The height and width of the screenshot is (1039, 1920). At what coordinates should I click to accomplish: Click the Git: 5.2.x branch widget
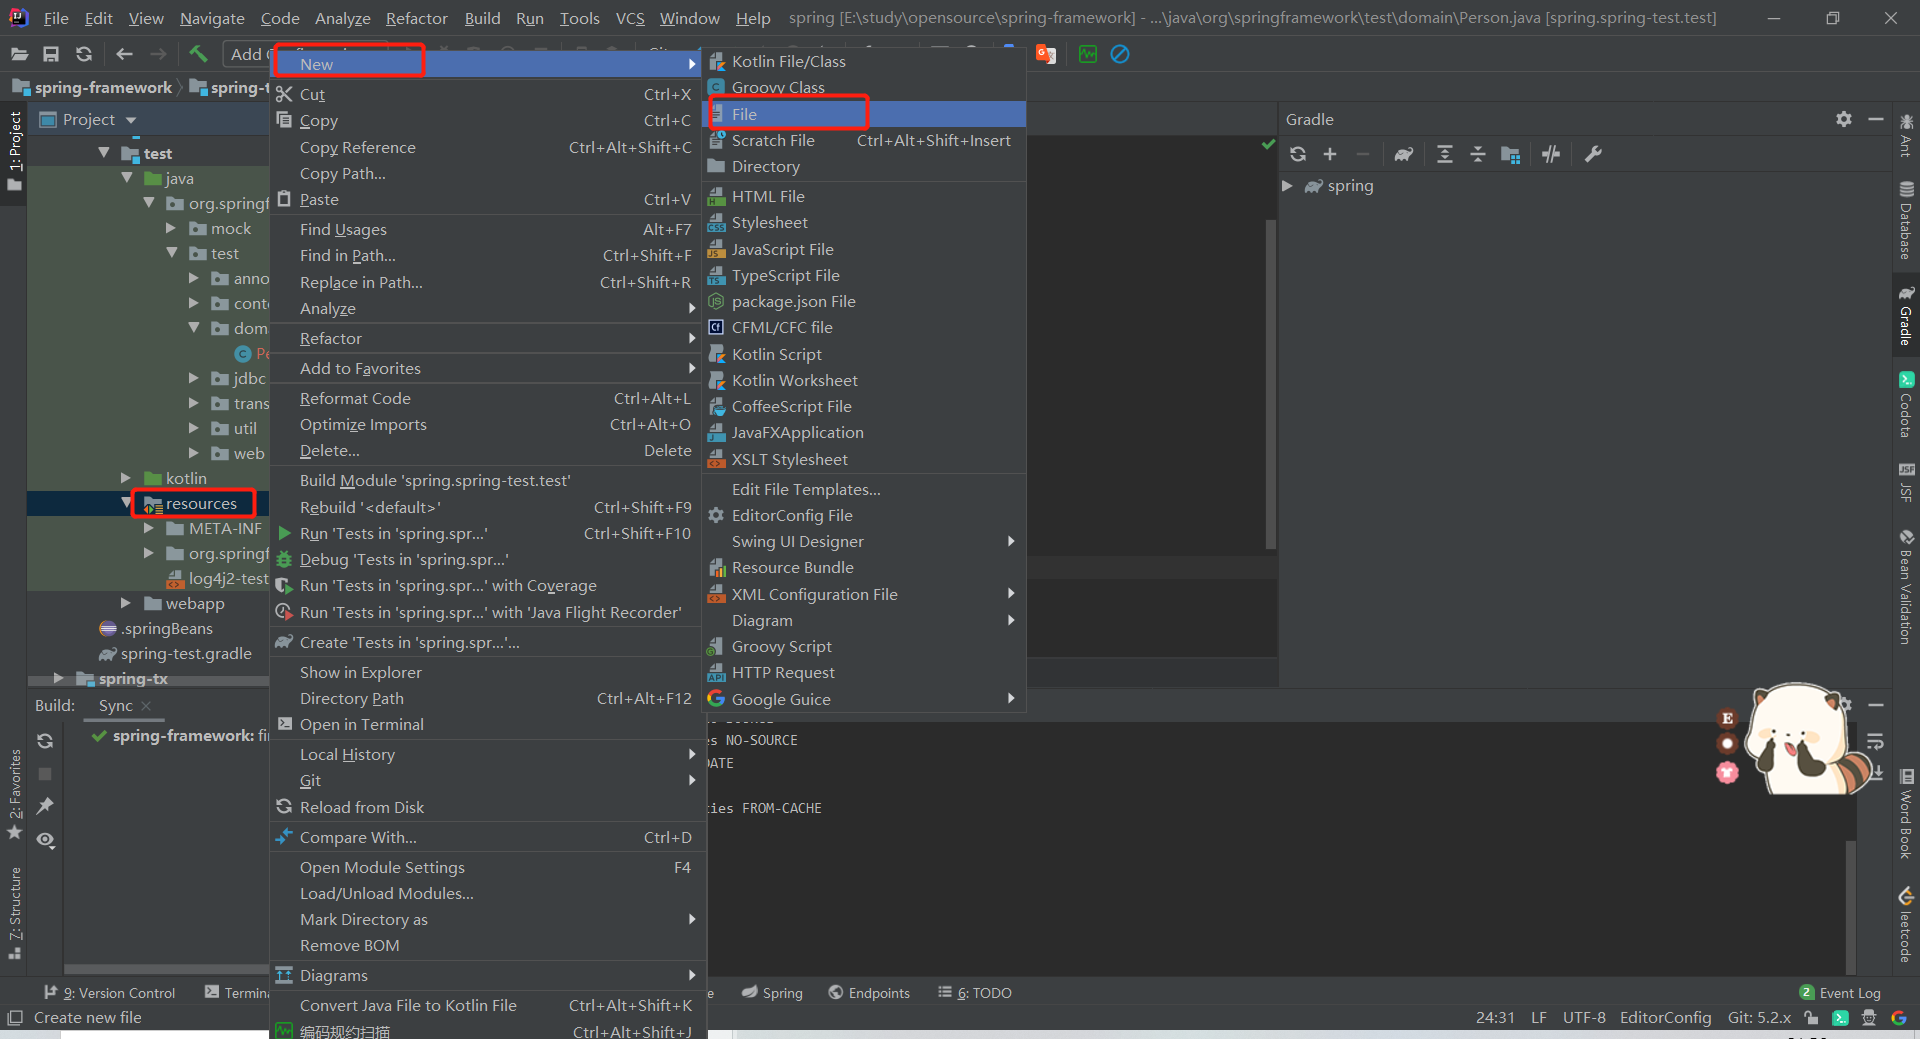[x=1759, y=1018]
